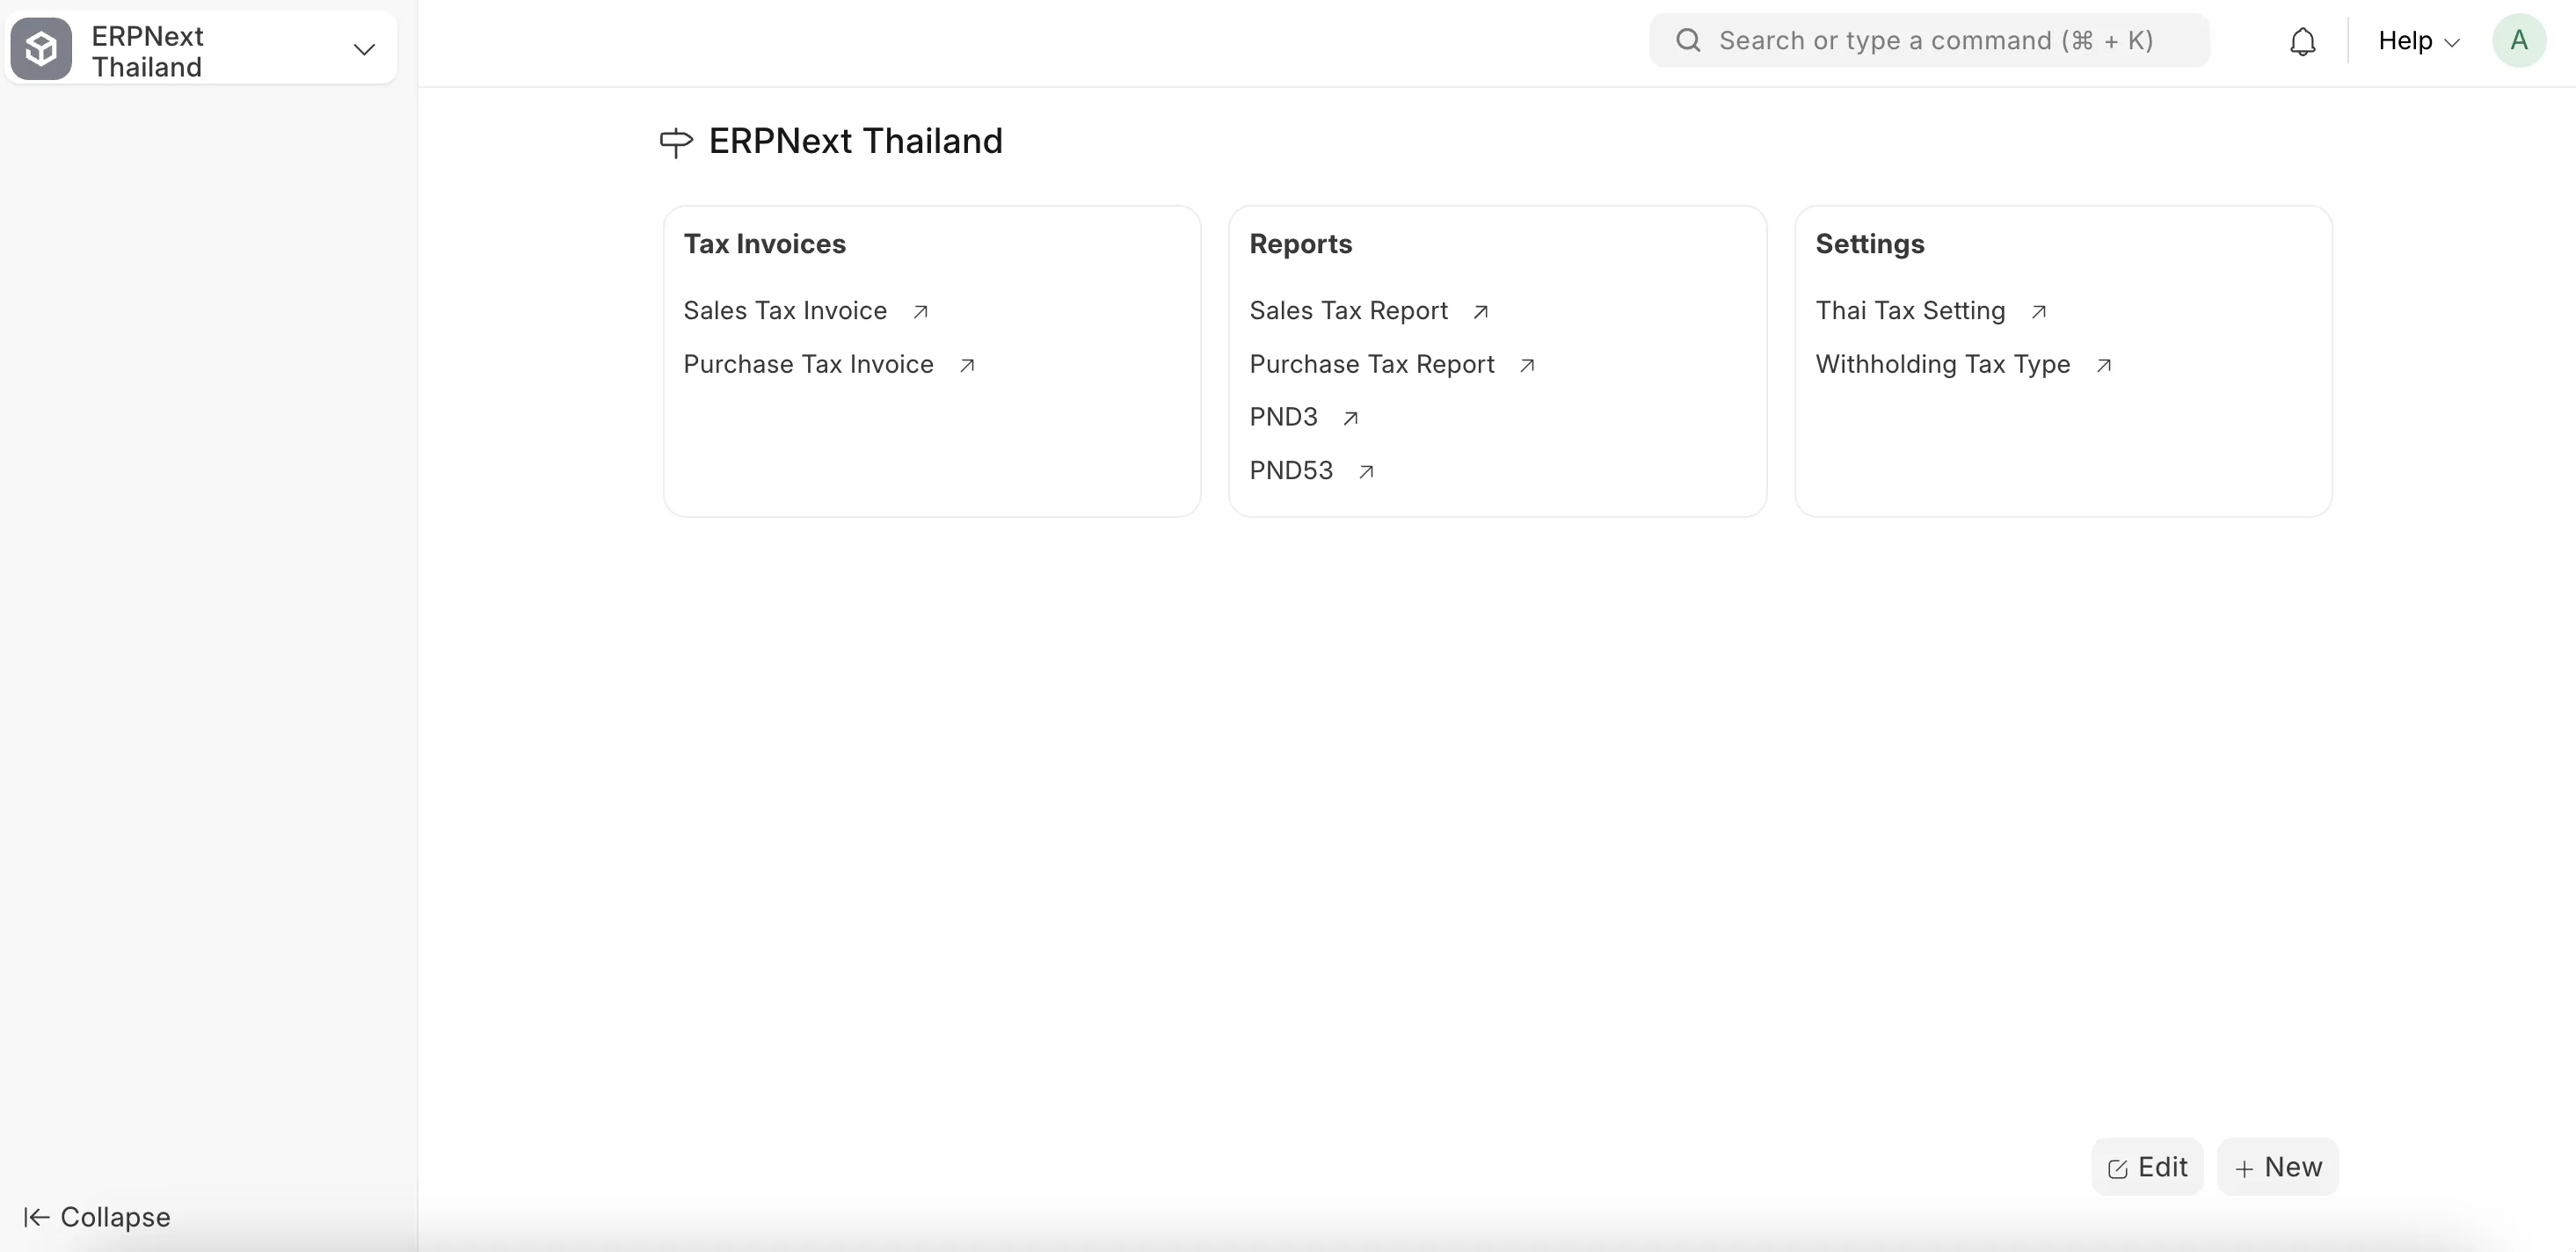Click the signpost icon beside ERPNext Thailand title

point(676,142)
